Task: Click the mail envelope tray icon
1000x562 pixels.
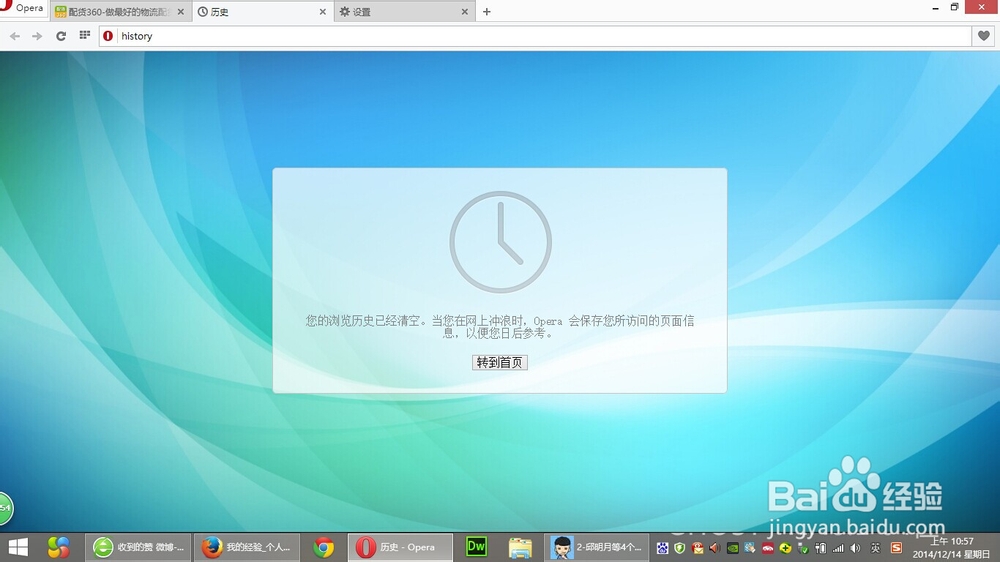Action: tap(698, 548)
